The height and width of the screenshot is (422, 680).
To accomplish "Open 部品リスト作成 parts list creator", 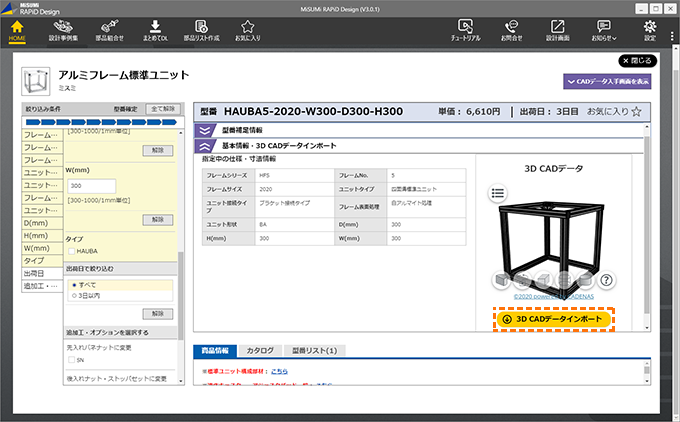I will tap(201, 30).
